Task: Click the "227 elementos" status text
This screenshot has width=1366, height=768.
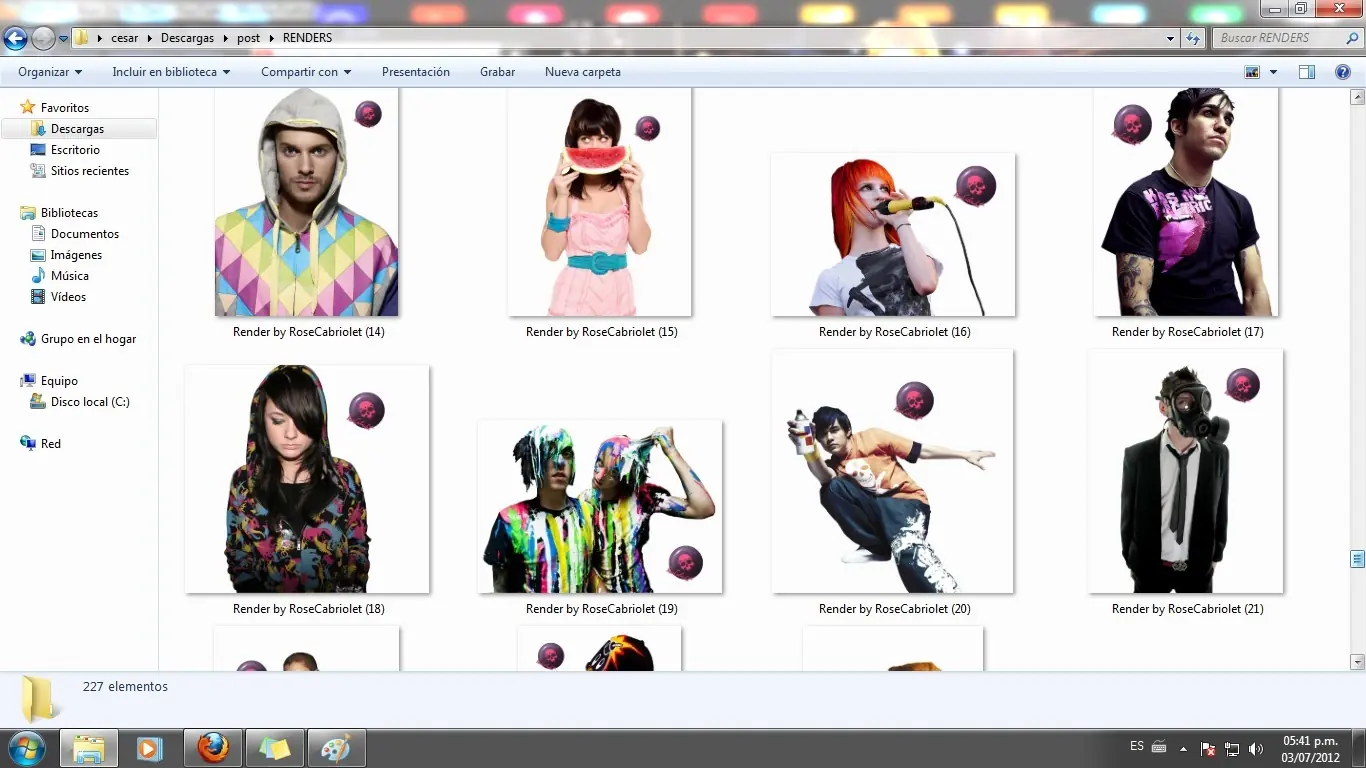Action: [x=125, y=687]
